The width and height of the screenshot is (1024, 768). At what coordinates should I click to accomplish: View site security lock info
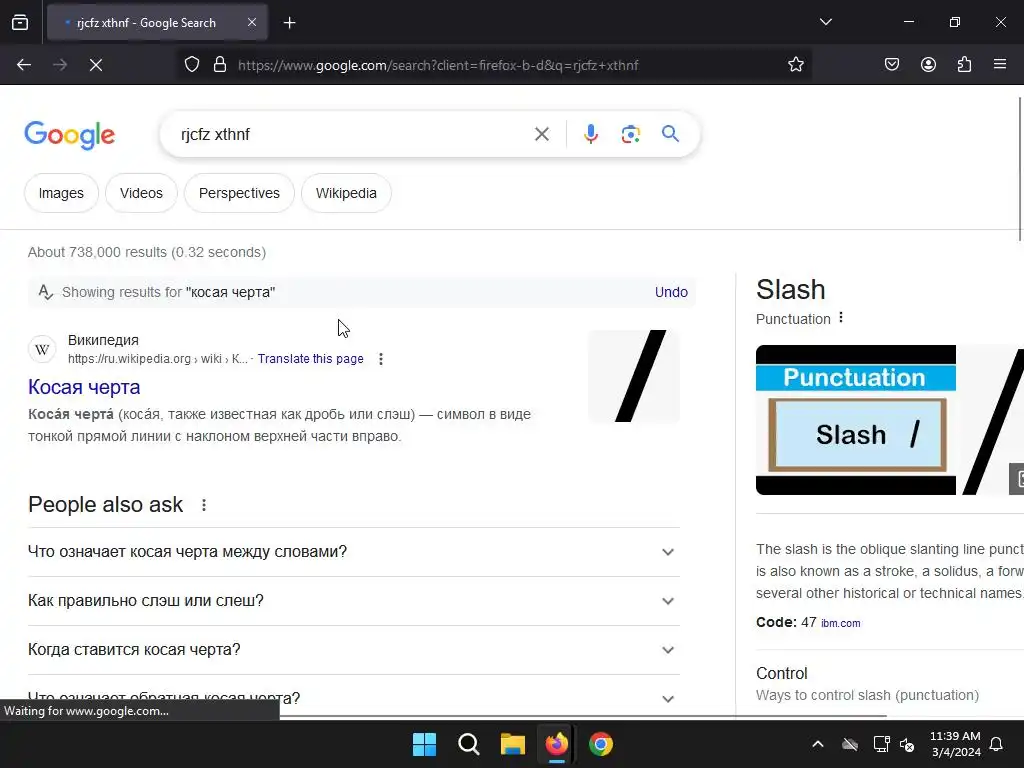pos(220,65)
